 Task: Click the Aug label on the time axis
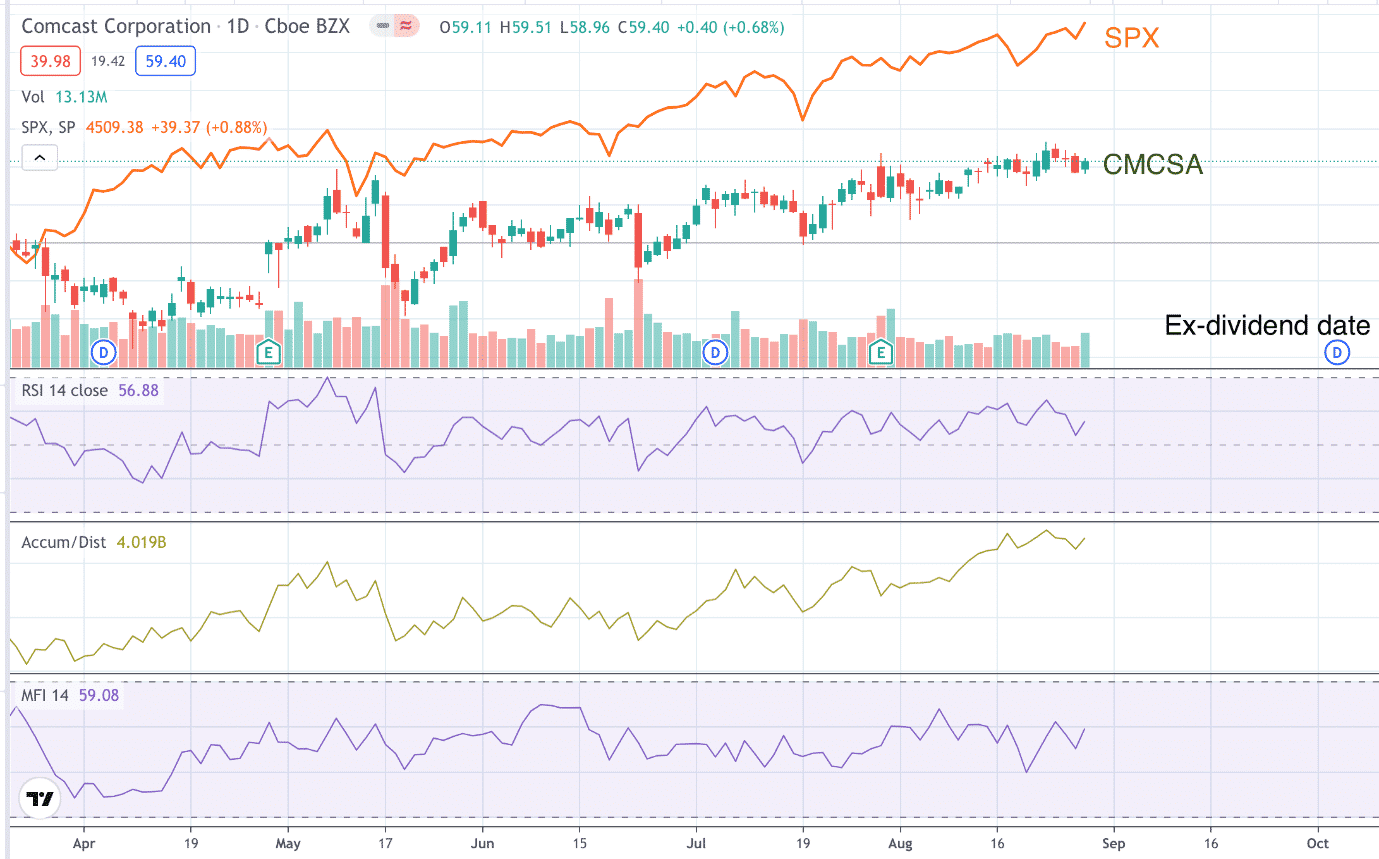click(x=900, y=843)
